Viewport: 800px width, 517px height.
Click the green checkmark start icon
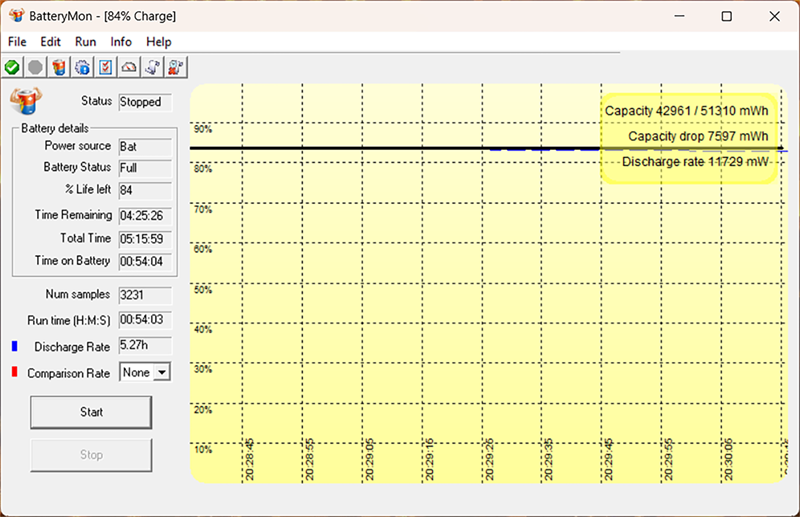(x=12, y=67)
